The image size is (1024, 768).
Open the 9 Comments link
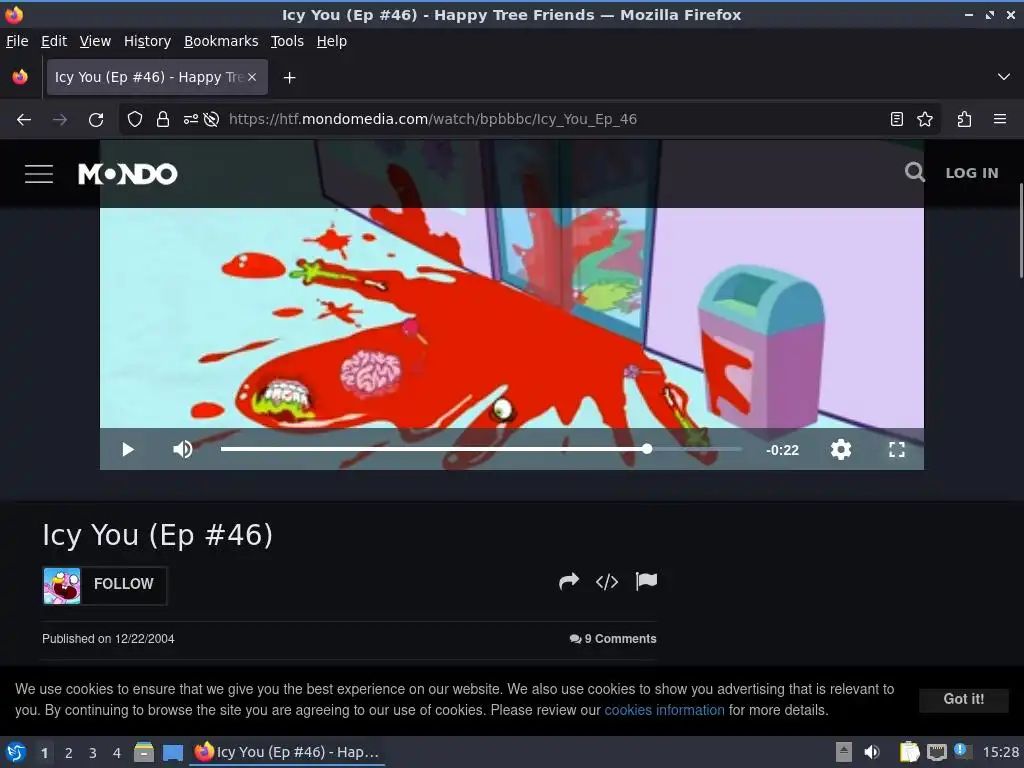[x=613, y=639]
